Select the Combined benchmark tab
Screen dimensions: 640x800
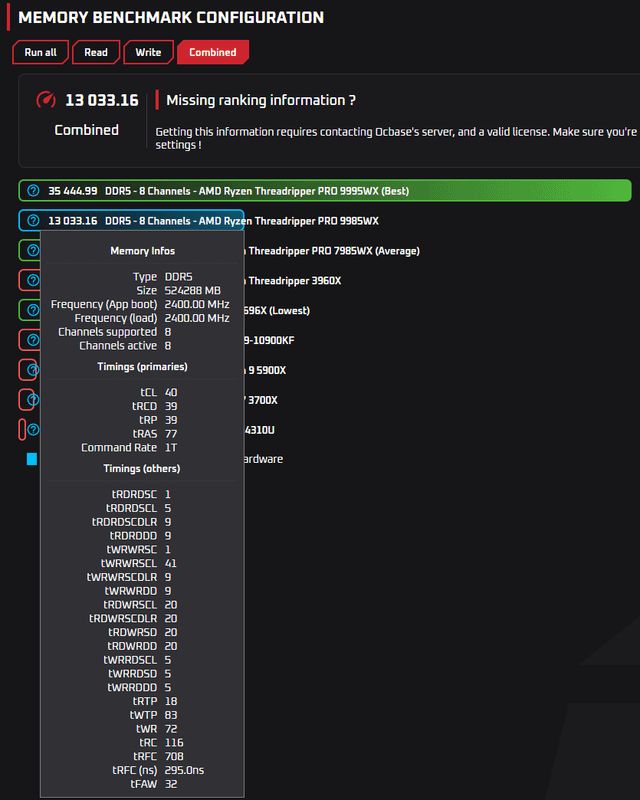(213, 52)
